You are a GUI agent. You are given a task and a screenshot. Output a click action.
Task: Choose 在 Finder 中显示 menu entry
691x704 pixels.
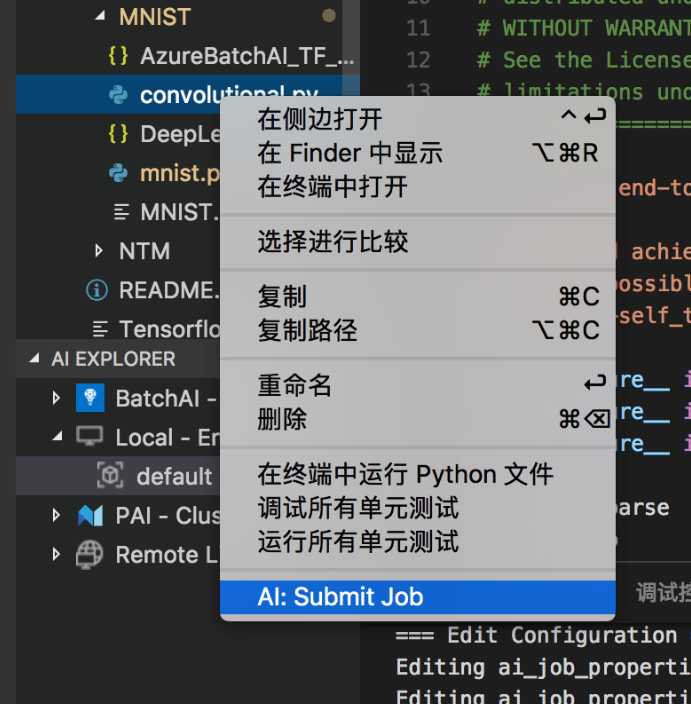[418, 153]
